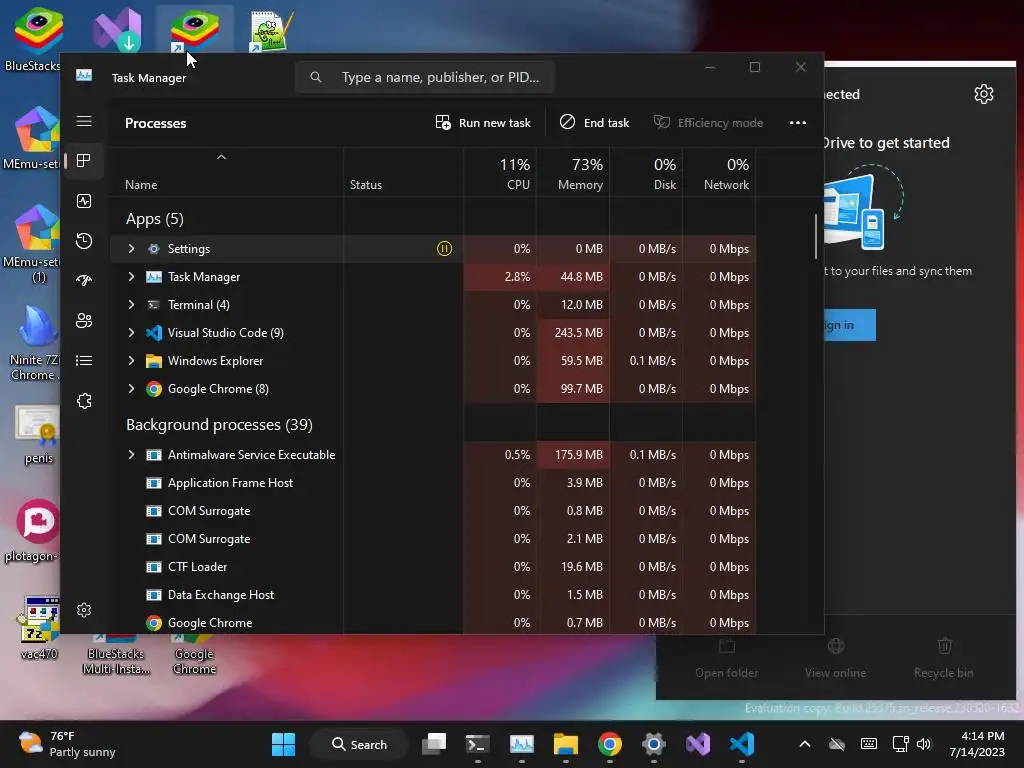Click touch keyboard icon in system tray
Image resolution: width=1024 pixels, height=768 pixels.
[869, 744]
